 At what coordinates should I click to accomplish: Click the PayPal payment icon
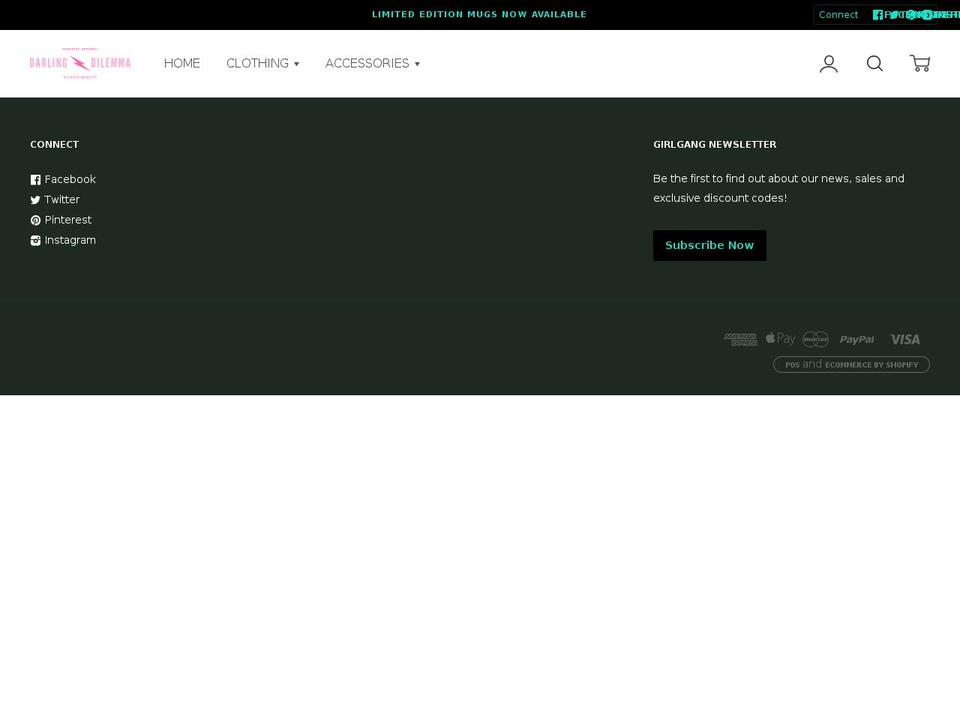[x=857, y=339]
